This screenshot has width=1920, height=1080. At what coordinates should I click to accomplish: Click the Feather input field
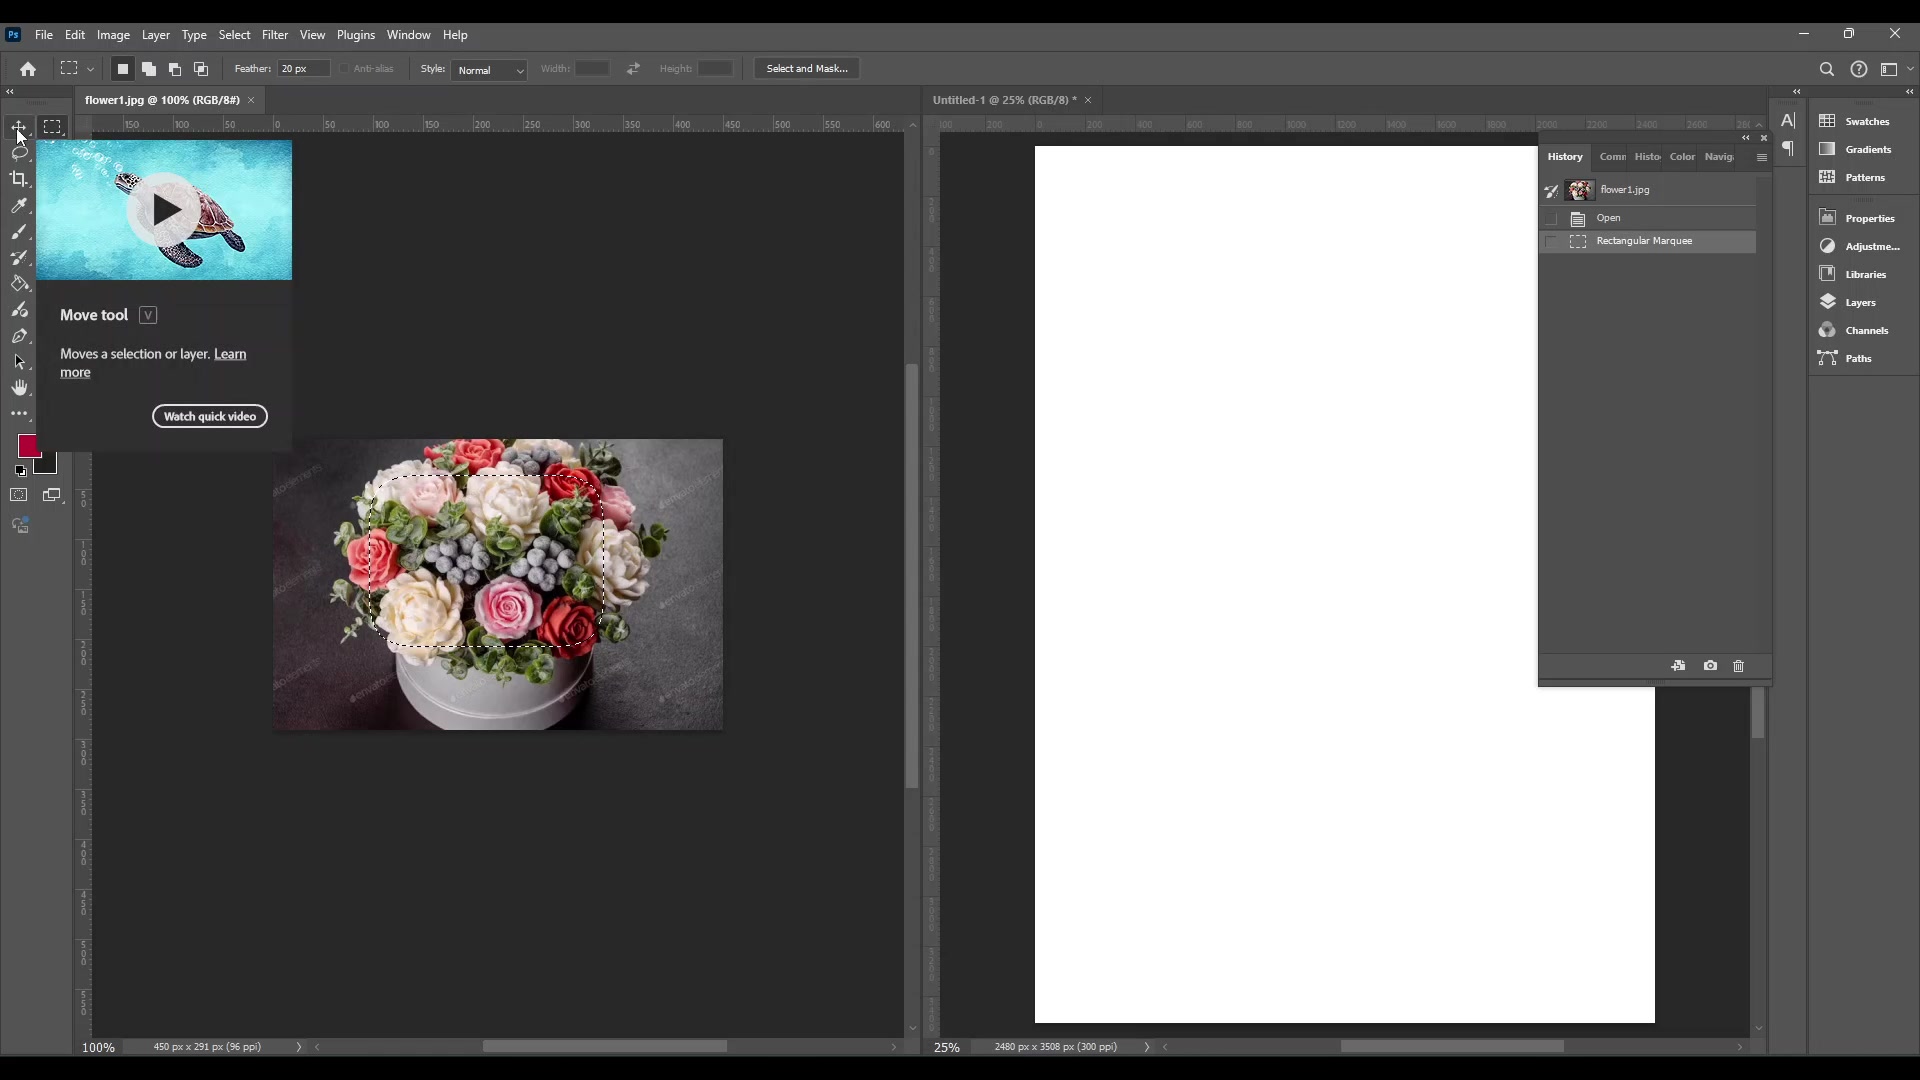tap(302, 69)
